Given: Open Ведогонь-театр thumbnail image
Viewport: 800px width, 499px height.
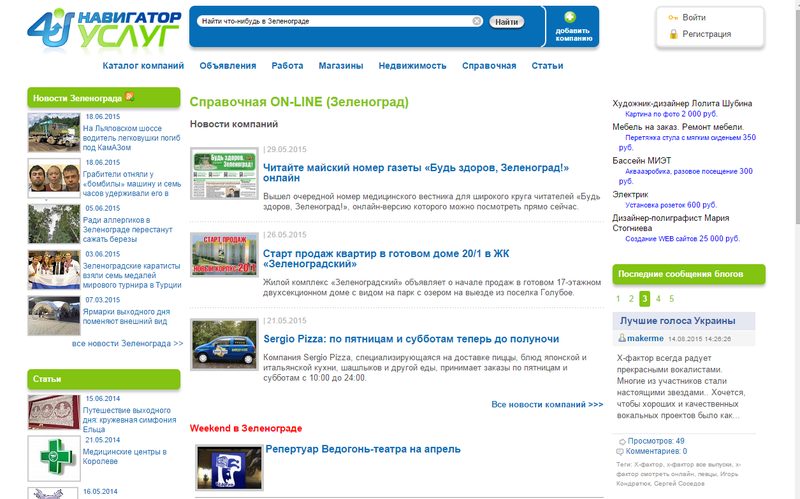Looking at the screenshot, I should click(230, 468).
